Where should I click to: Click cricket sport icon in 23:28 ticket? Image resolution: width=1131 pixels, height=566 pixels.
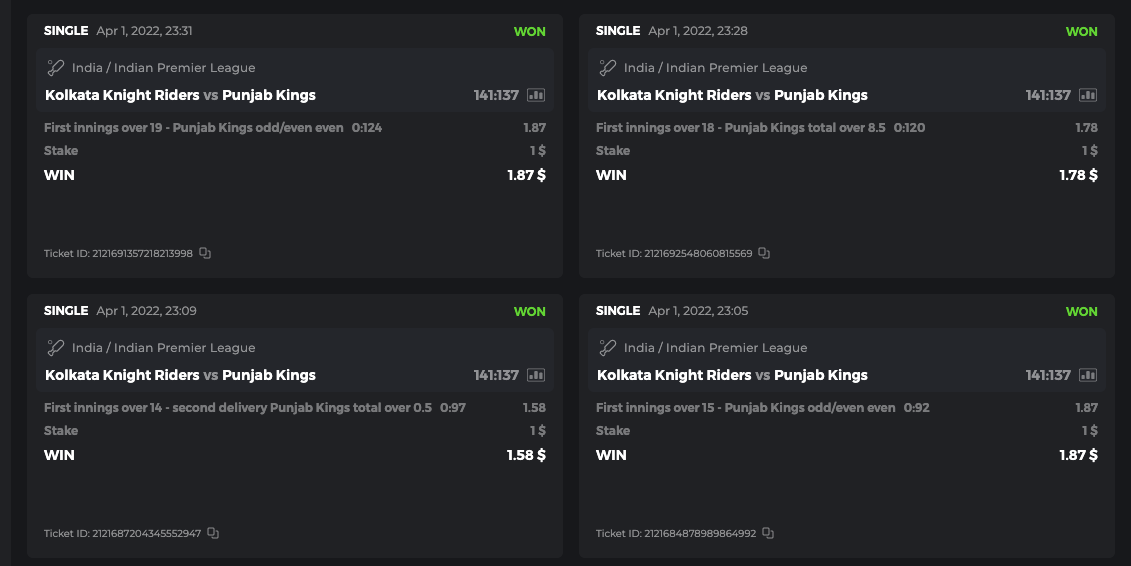pos(608,68)
